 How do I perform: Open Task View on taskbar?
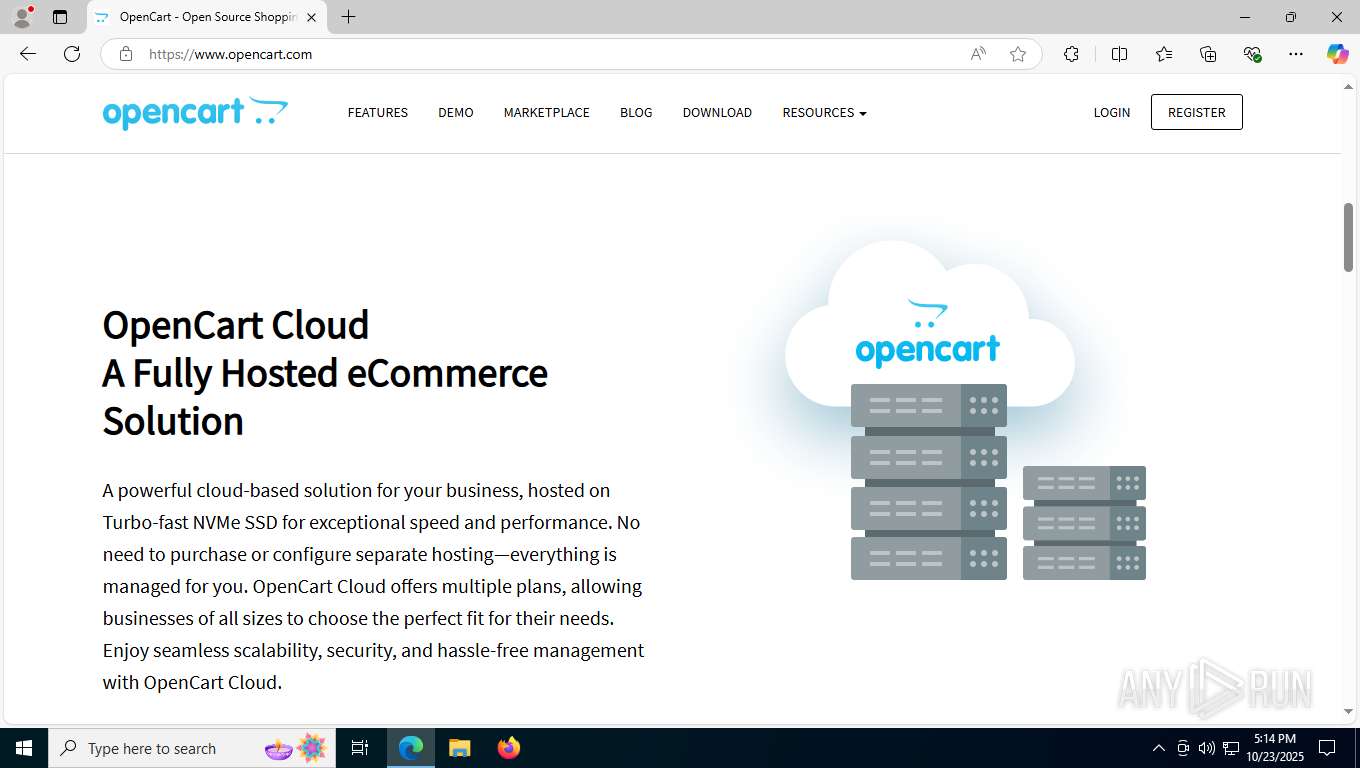coord(360,748)
